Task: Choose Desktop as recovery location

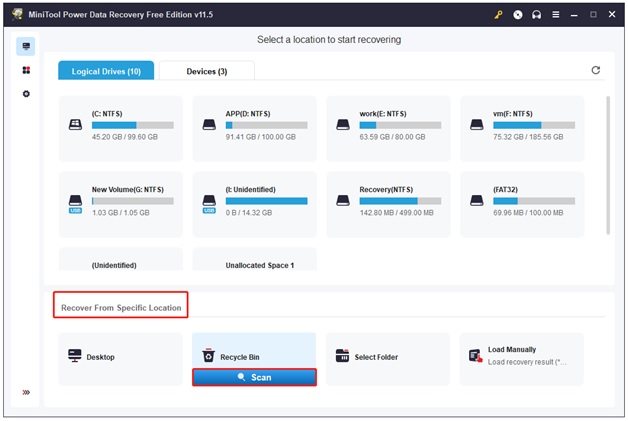Action: 120,358
